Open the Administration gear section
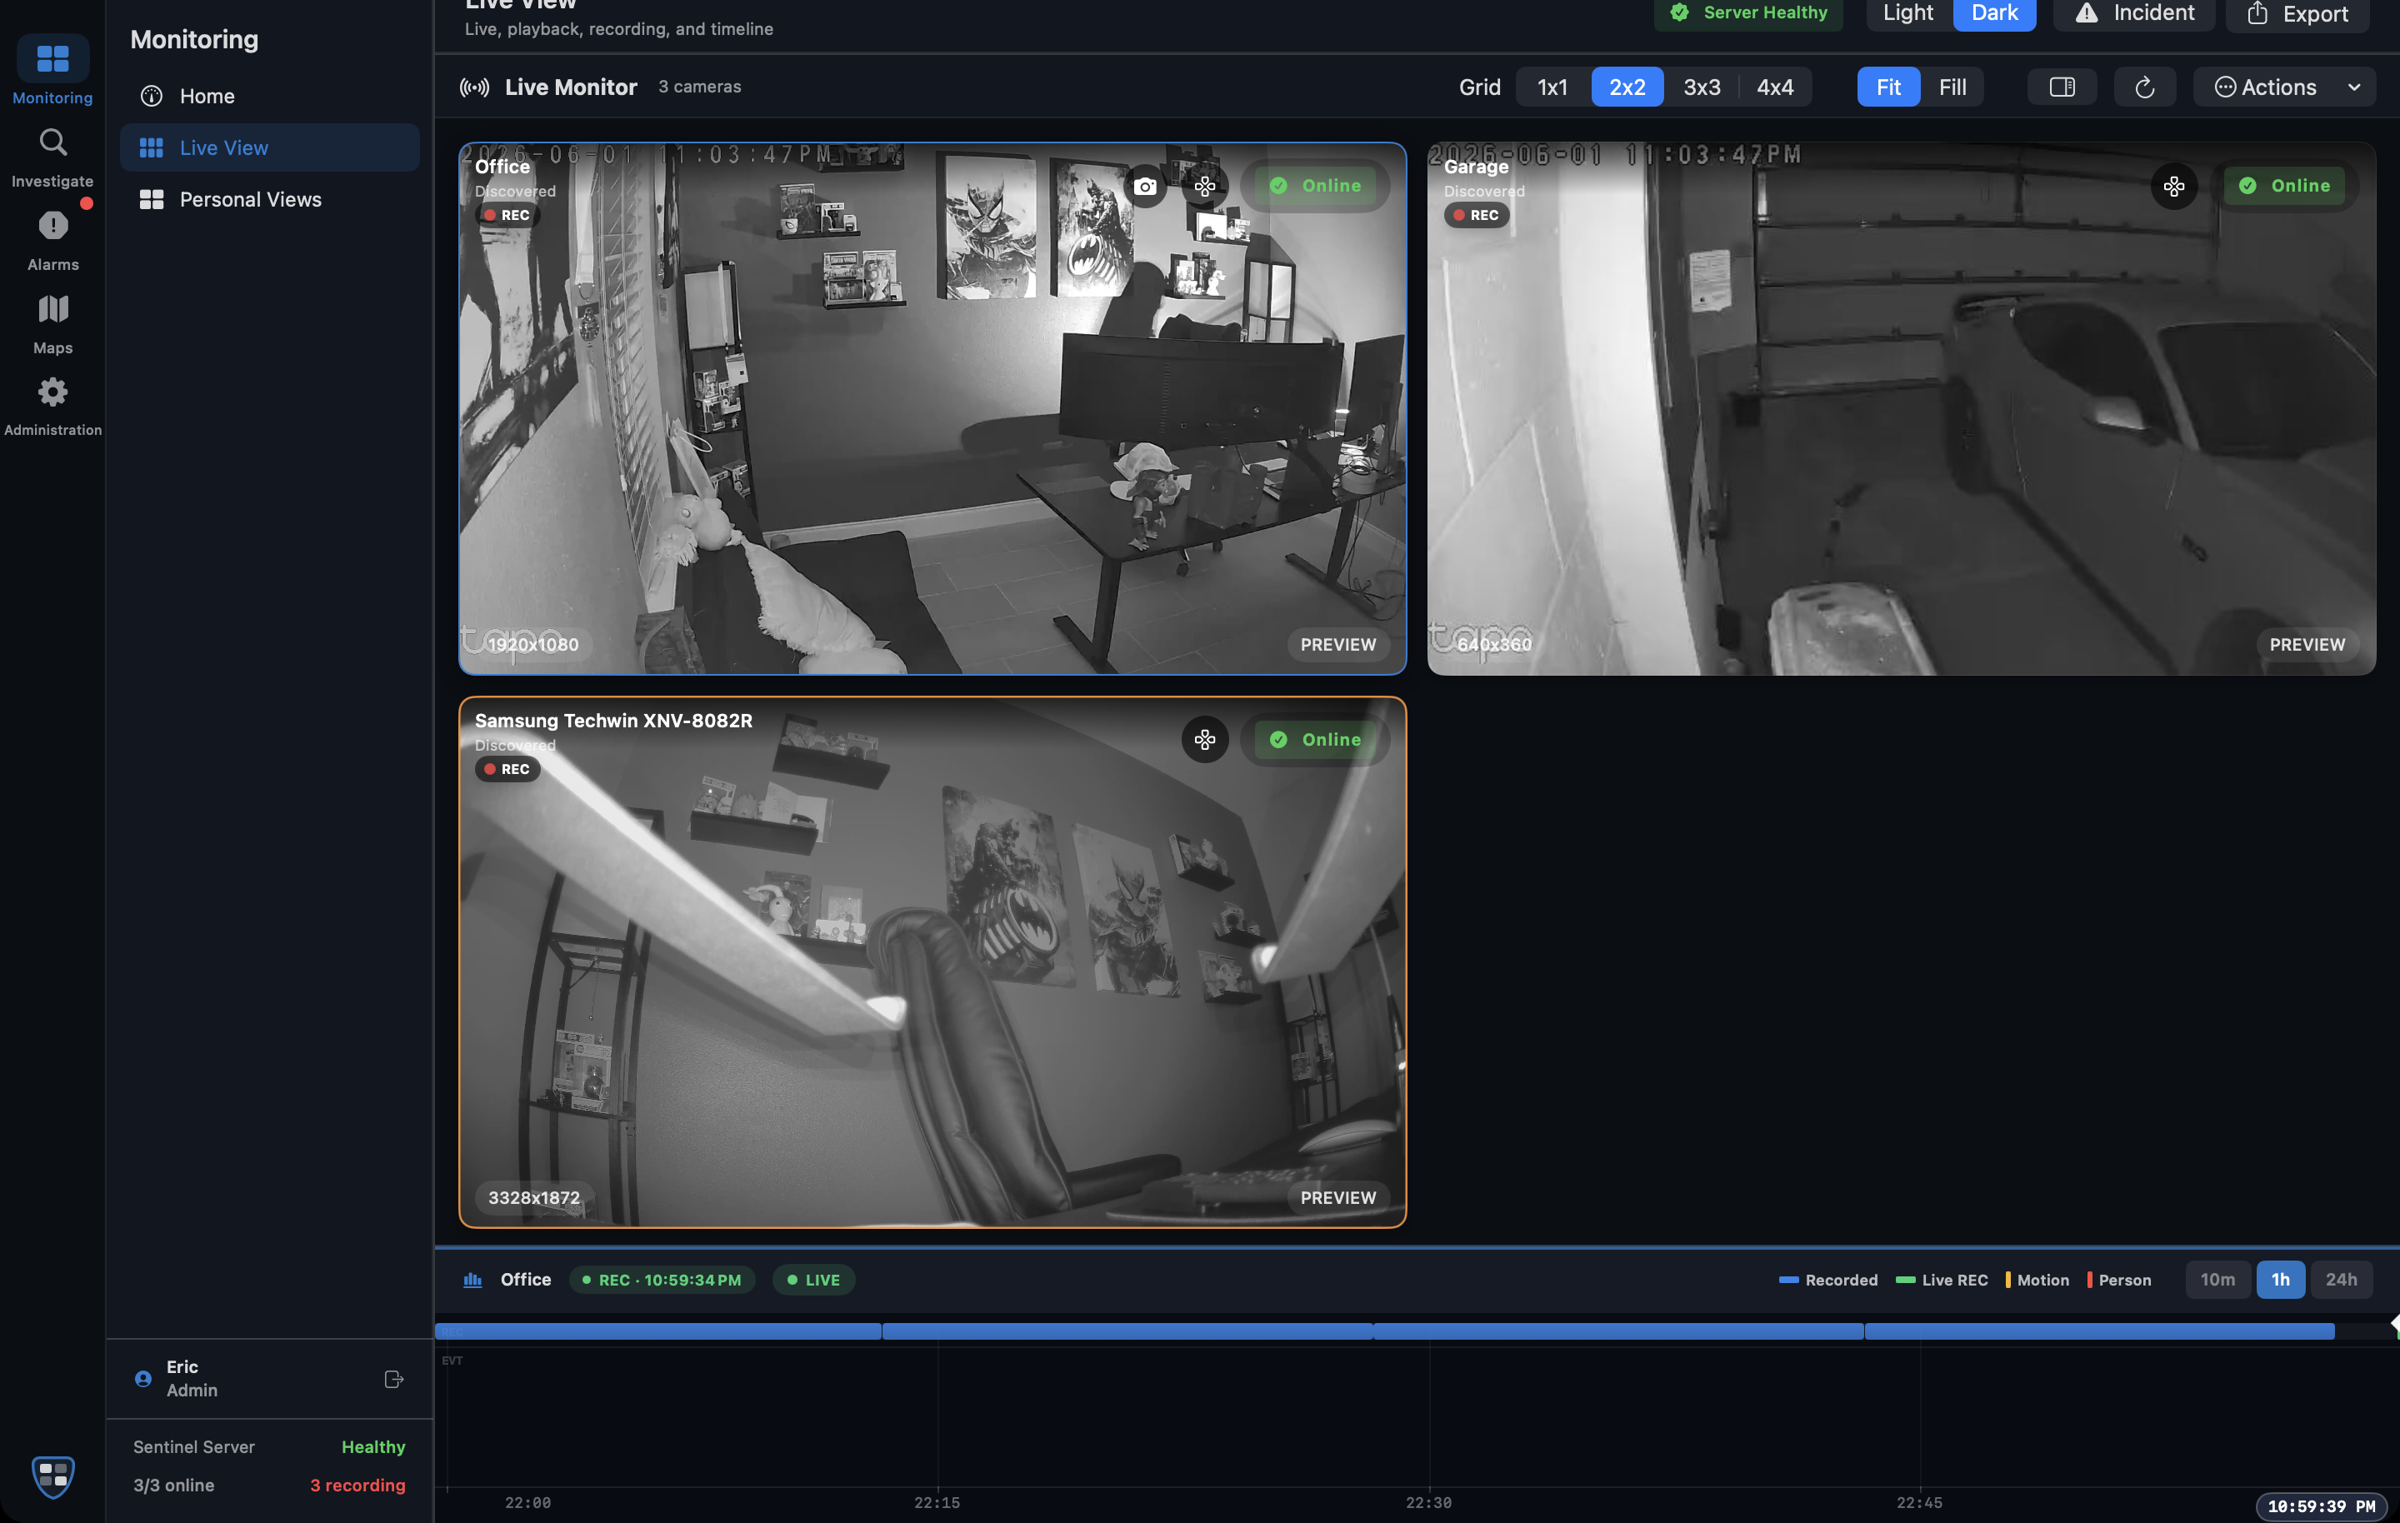The width and height of the screenshot is (2400, 1523). click(52, 407)
